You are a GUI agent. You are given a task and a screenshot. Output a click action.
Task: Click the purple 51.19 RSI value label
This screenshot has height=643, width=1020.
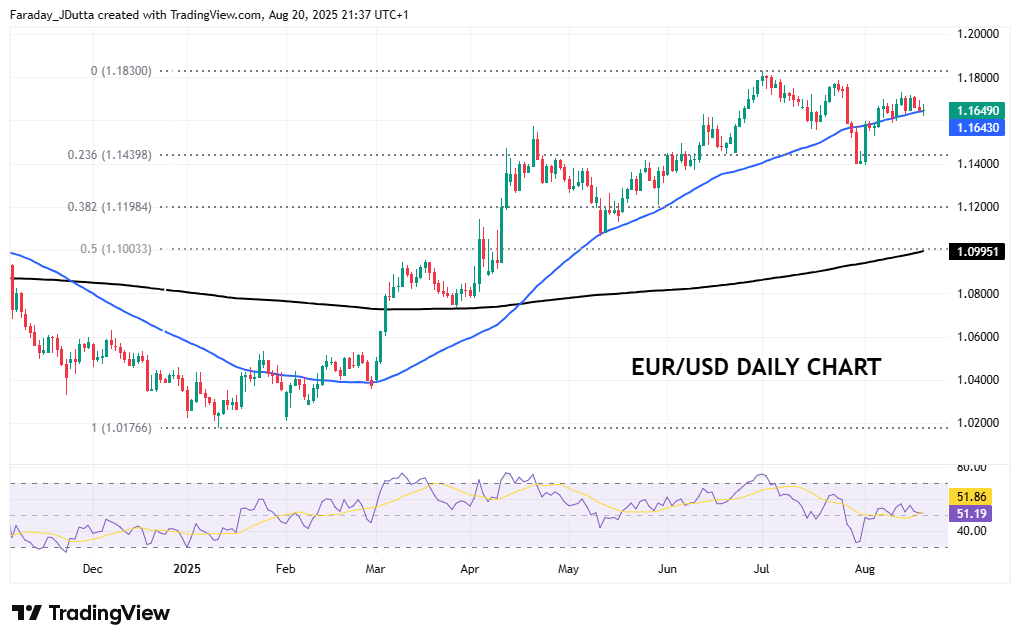[973, 513]
